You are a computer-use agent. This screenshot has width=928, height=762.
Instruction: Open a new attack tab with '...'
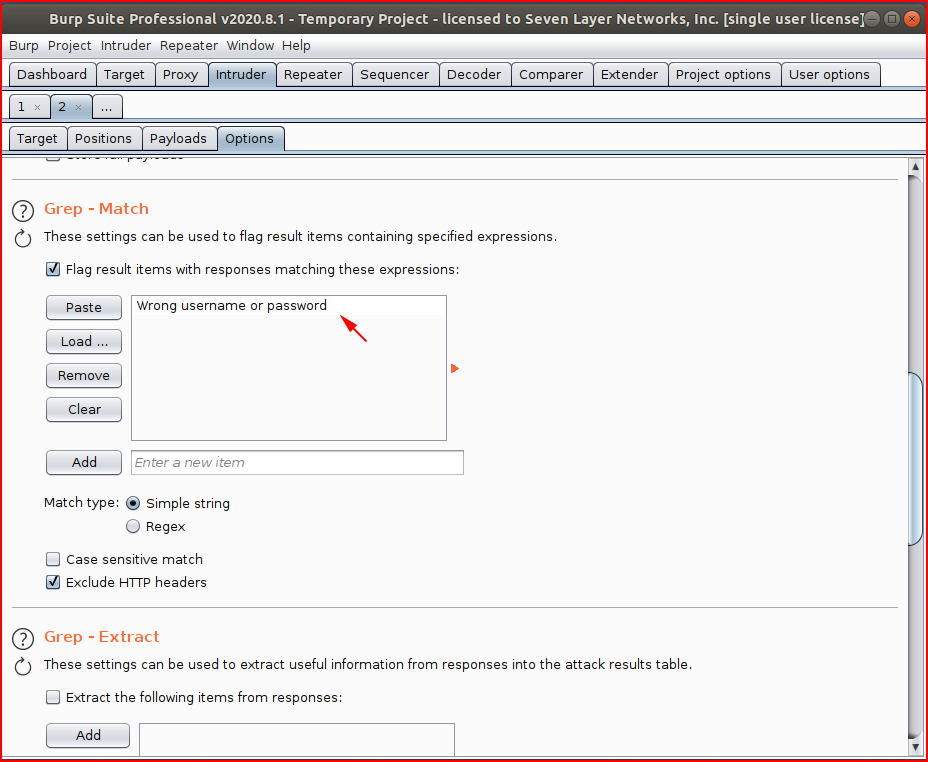pos(107,107)
